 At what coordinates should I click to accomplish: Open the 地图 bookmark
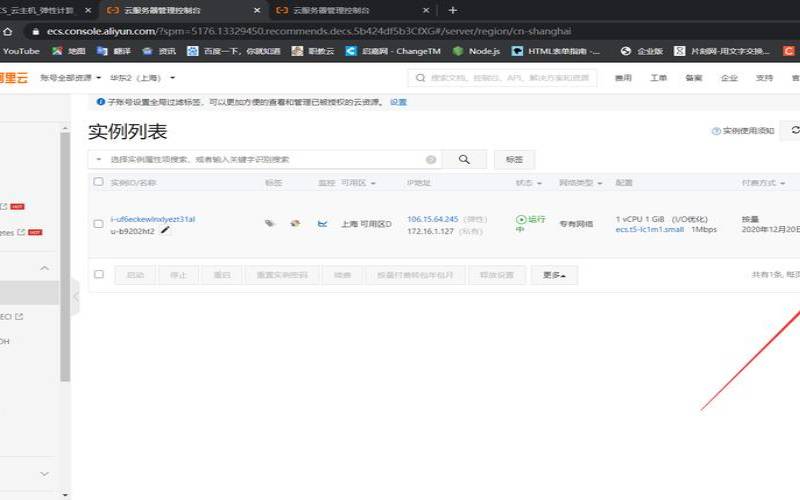pos(69,51)
